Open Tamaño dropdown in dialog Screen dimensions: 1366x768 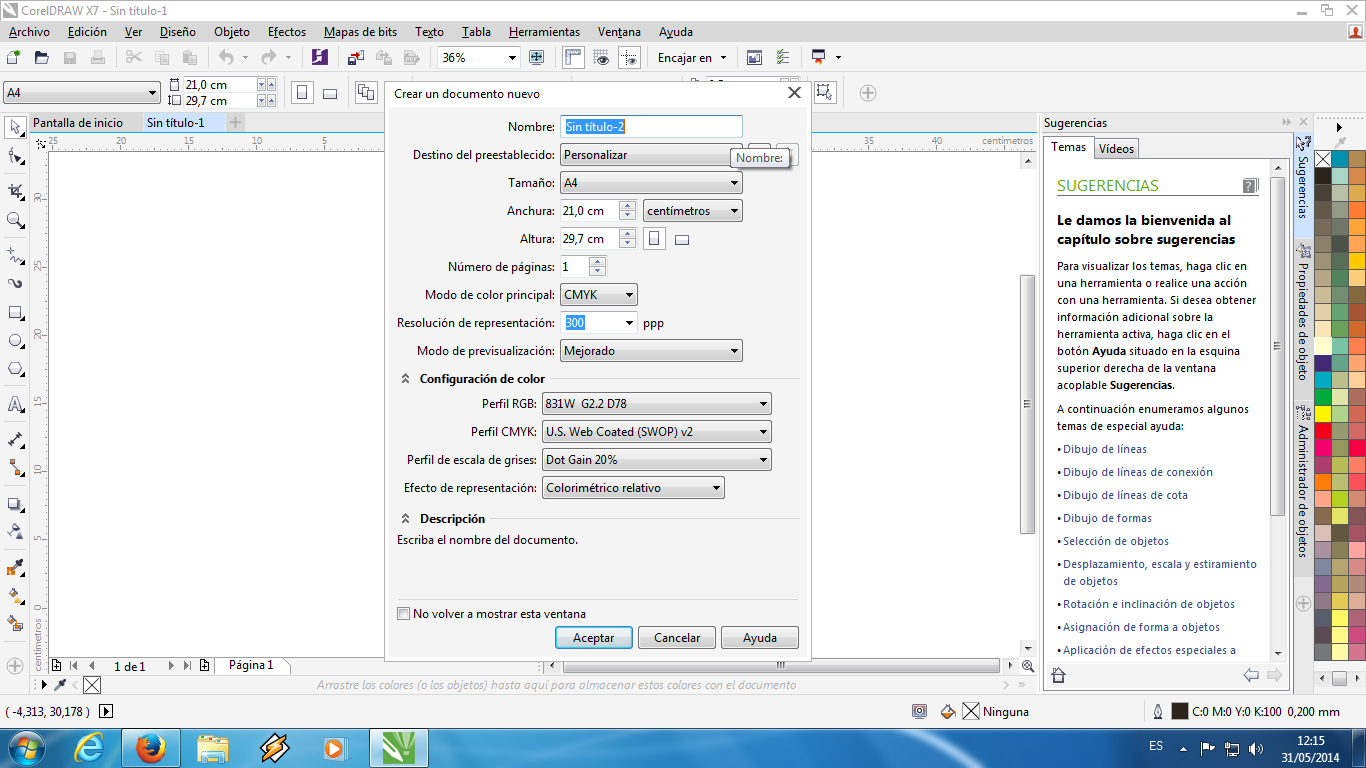click(x=651, y=183)
